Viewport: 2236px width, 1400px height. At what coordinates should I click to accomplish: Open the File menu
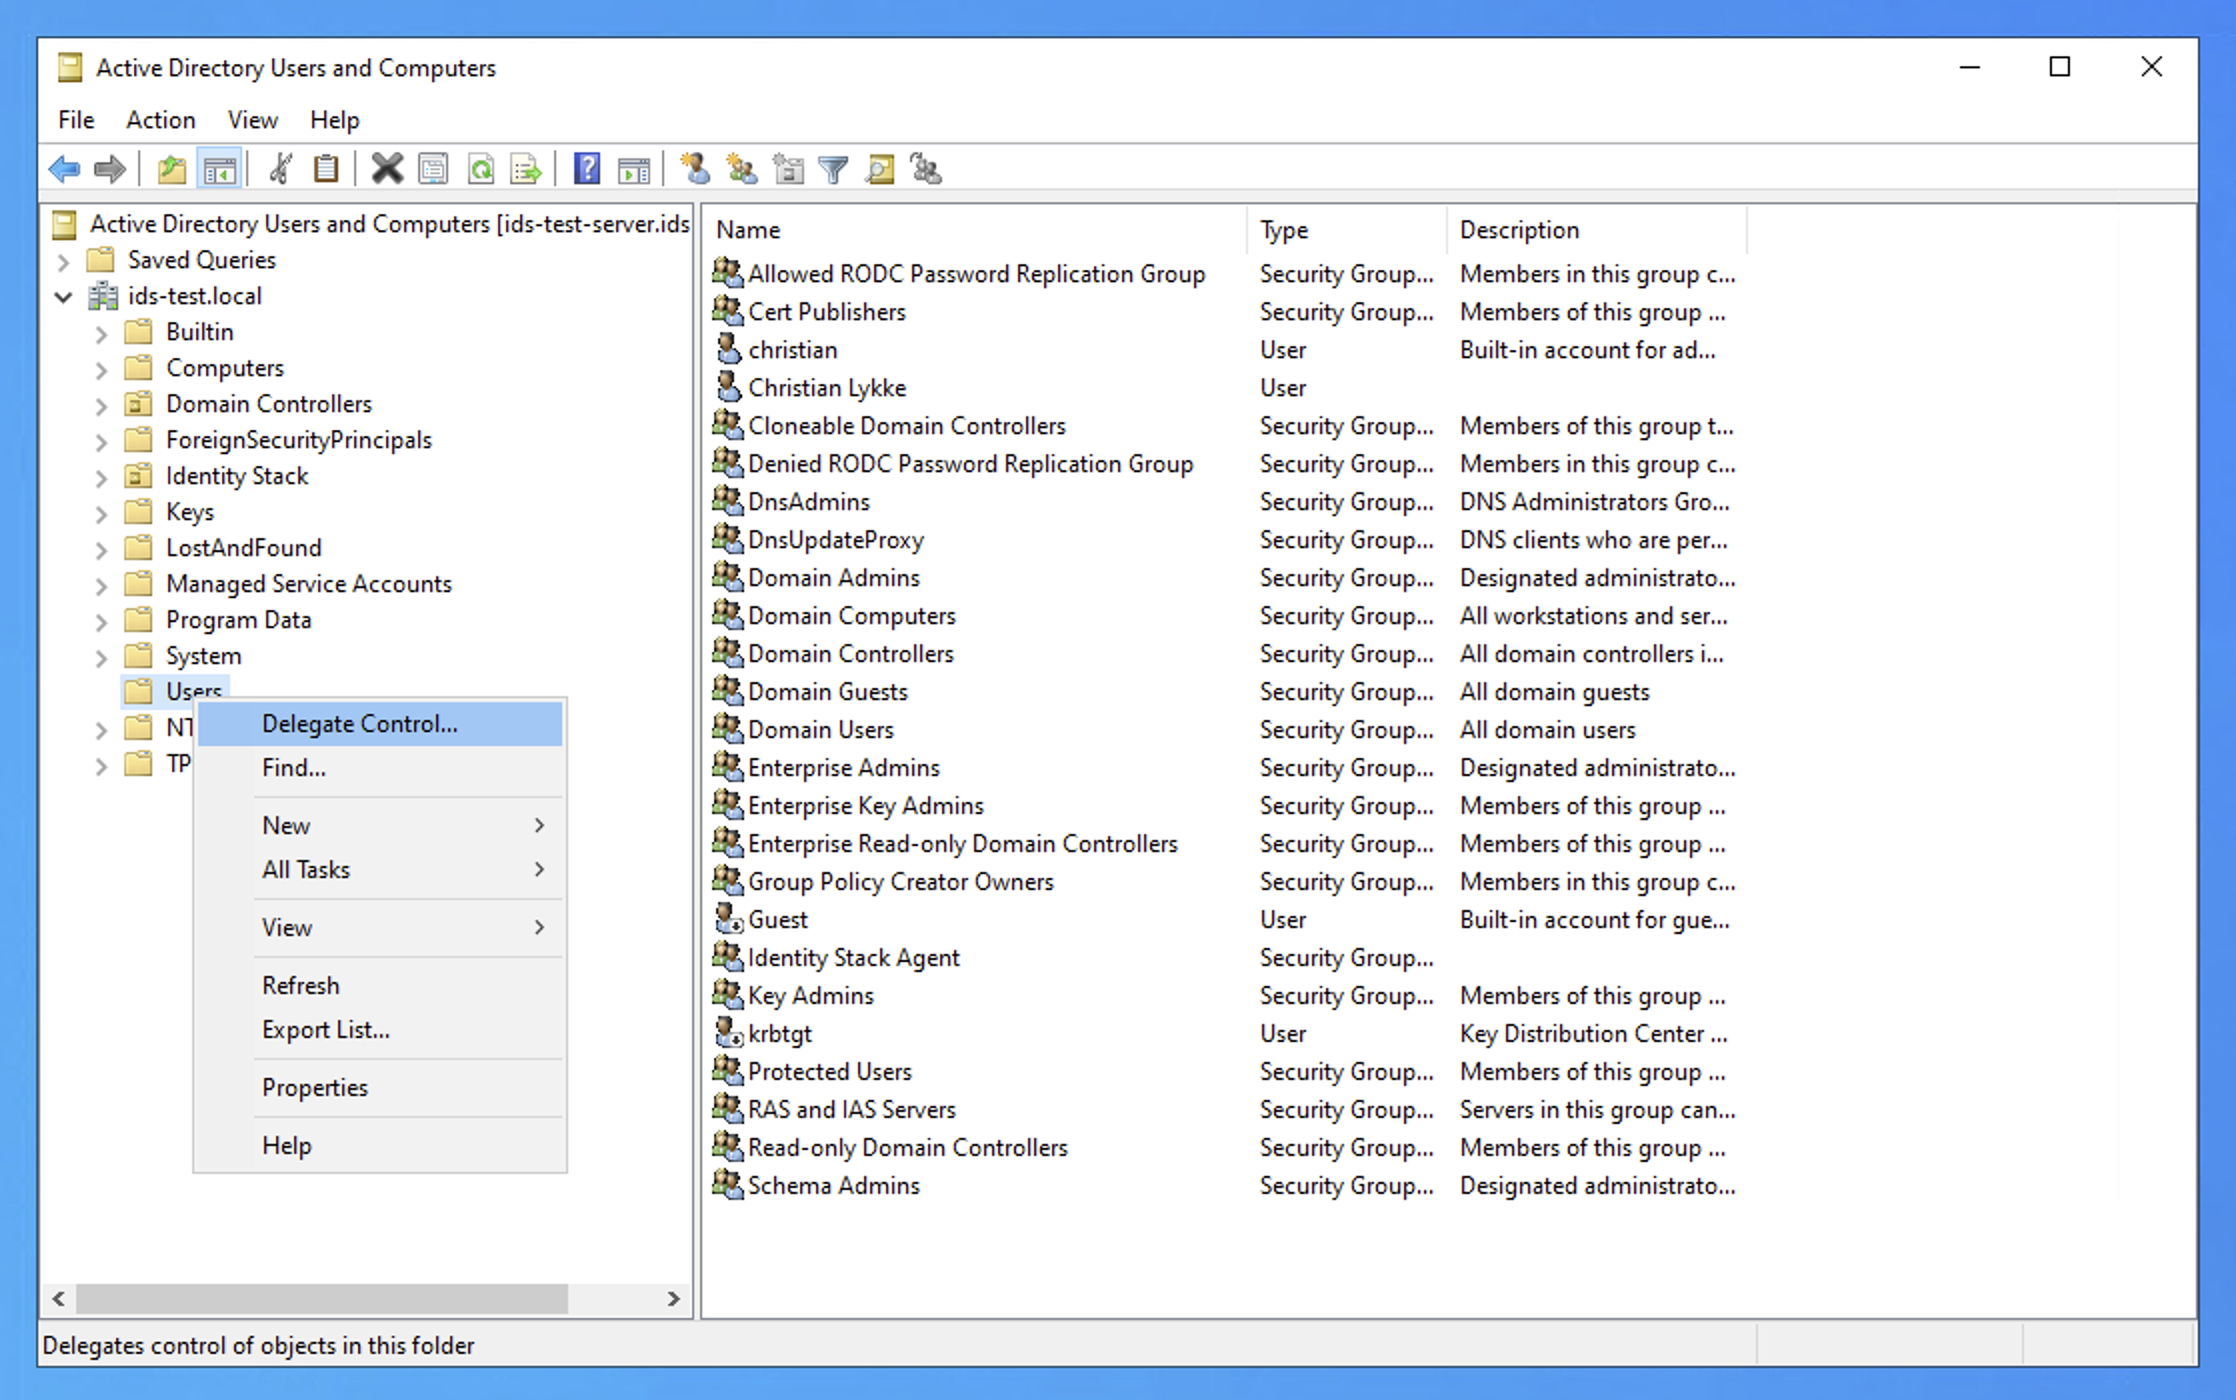(76, 119)
